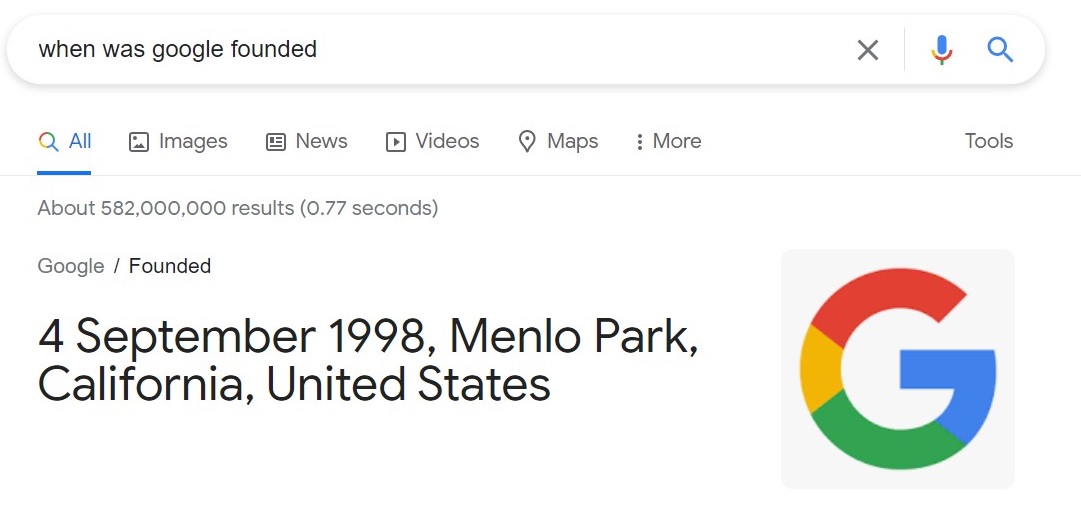Screen dimensions: 1081x509
Task: Click the Maps tab location pin icon
Action: point(527,142)
